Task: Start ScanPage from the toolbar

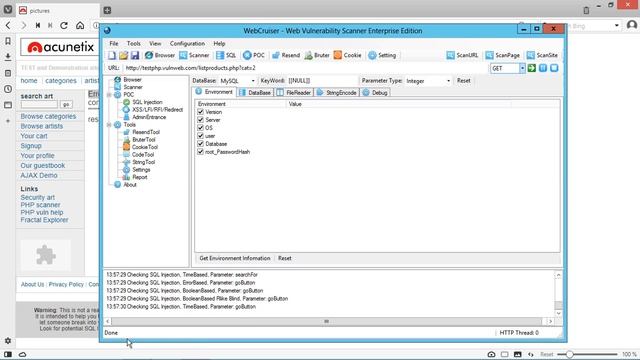Action: pos(503,55)
